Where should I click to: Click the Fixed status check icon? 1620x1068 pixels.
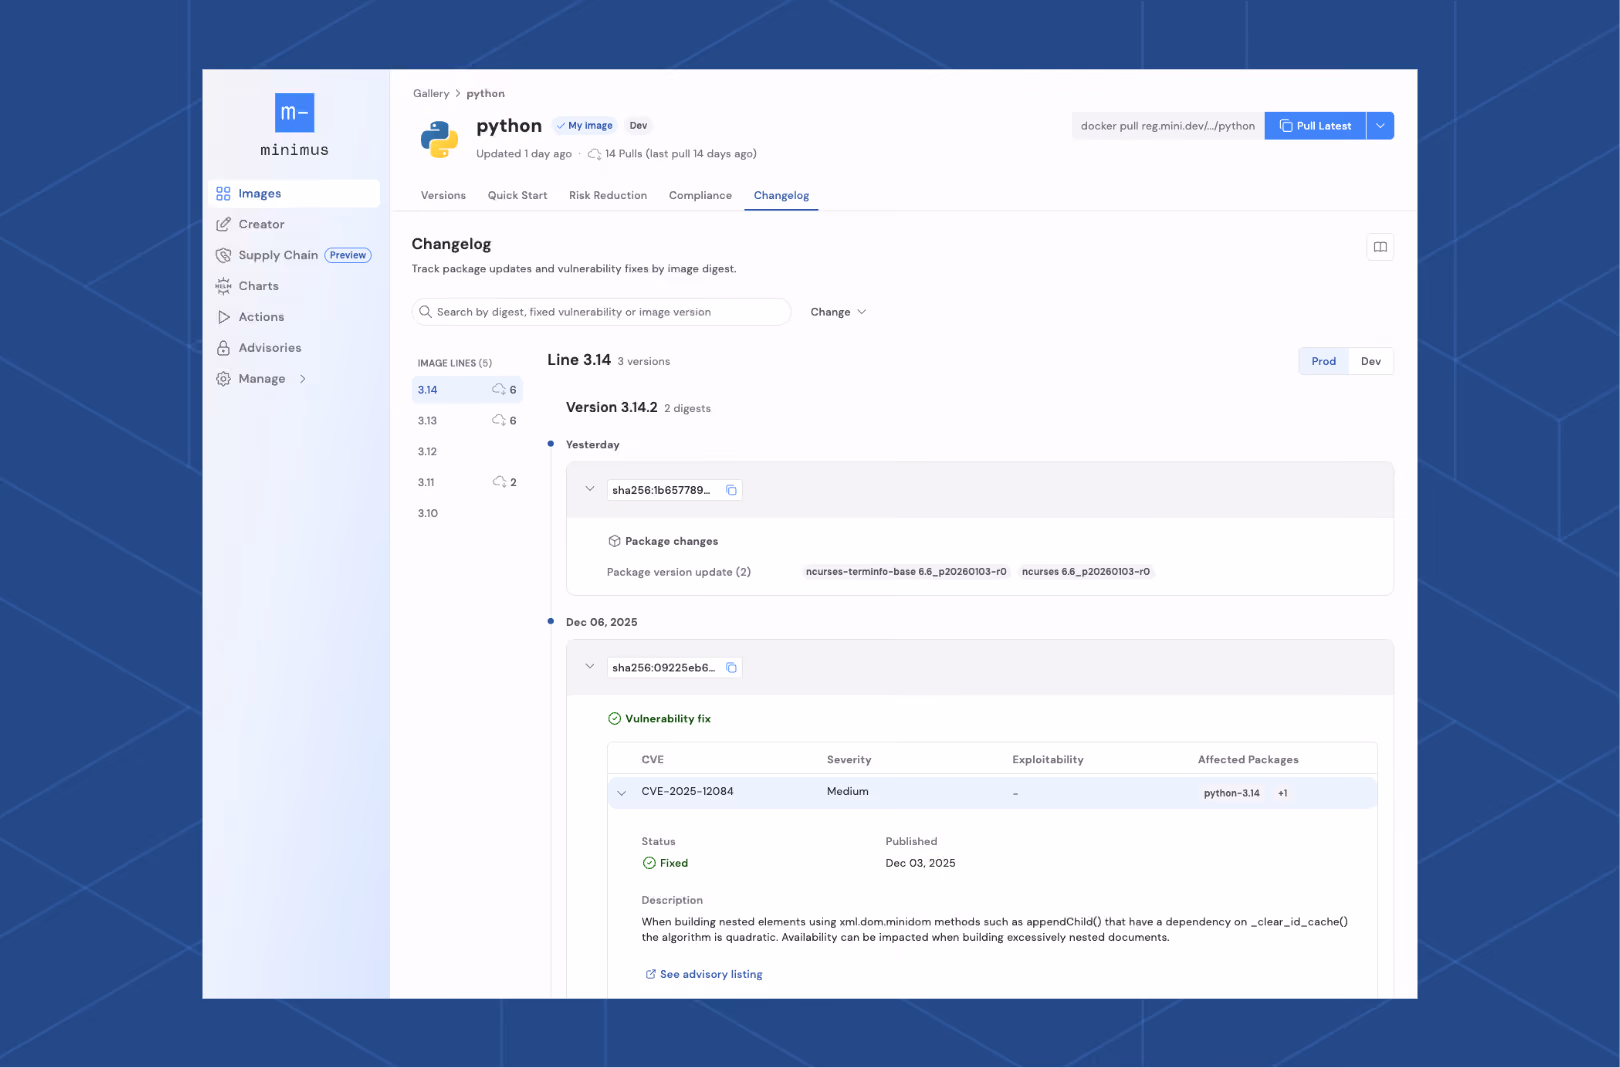(x=649, y=863)
